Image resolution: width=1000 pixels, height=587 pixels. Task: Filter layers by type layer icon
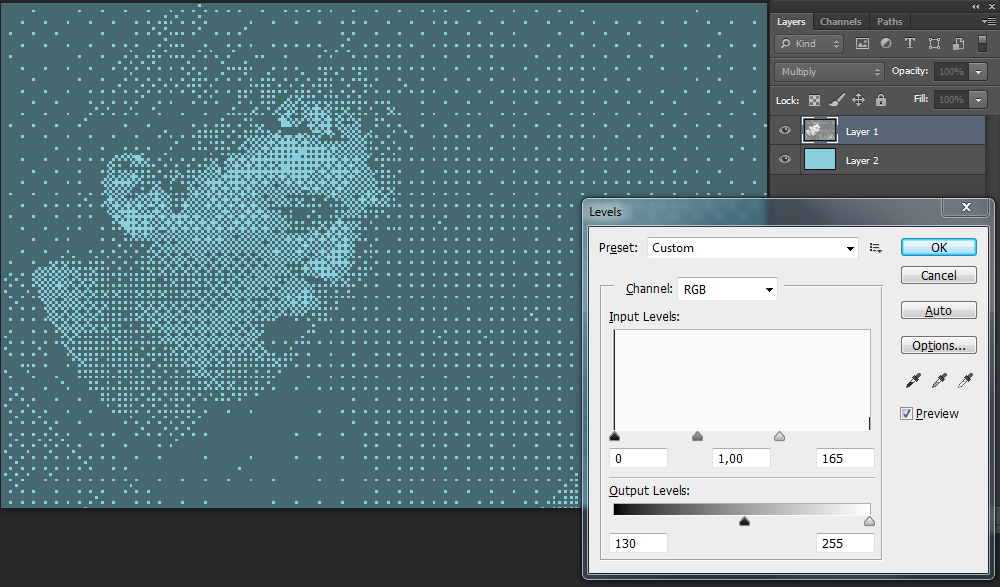909,43
